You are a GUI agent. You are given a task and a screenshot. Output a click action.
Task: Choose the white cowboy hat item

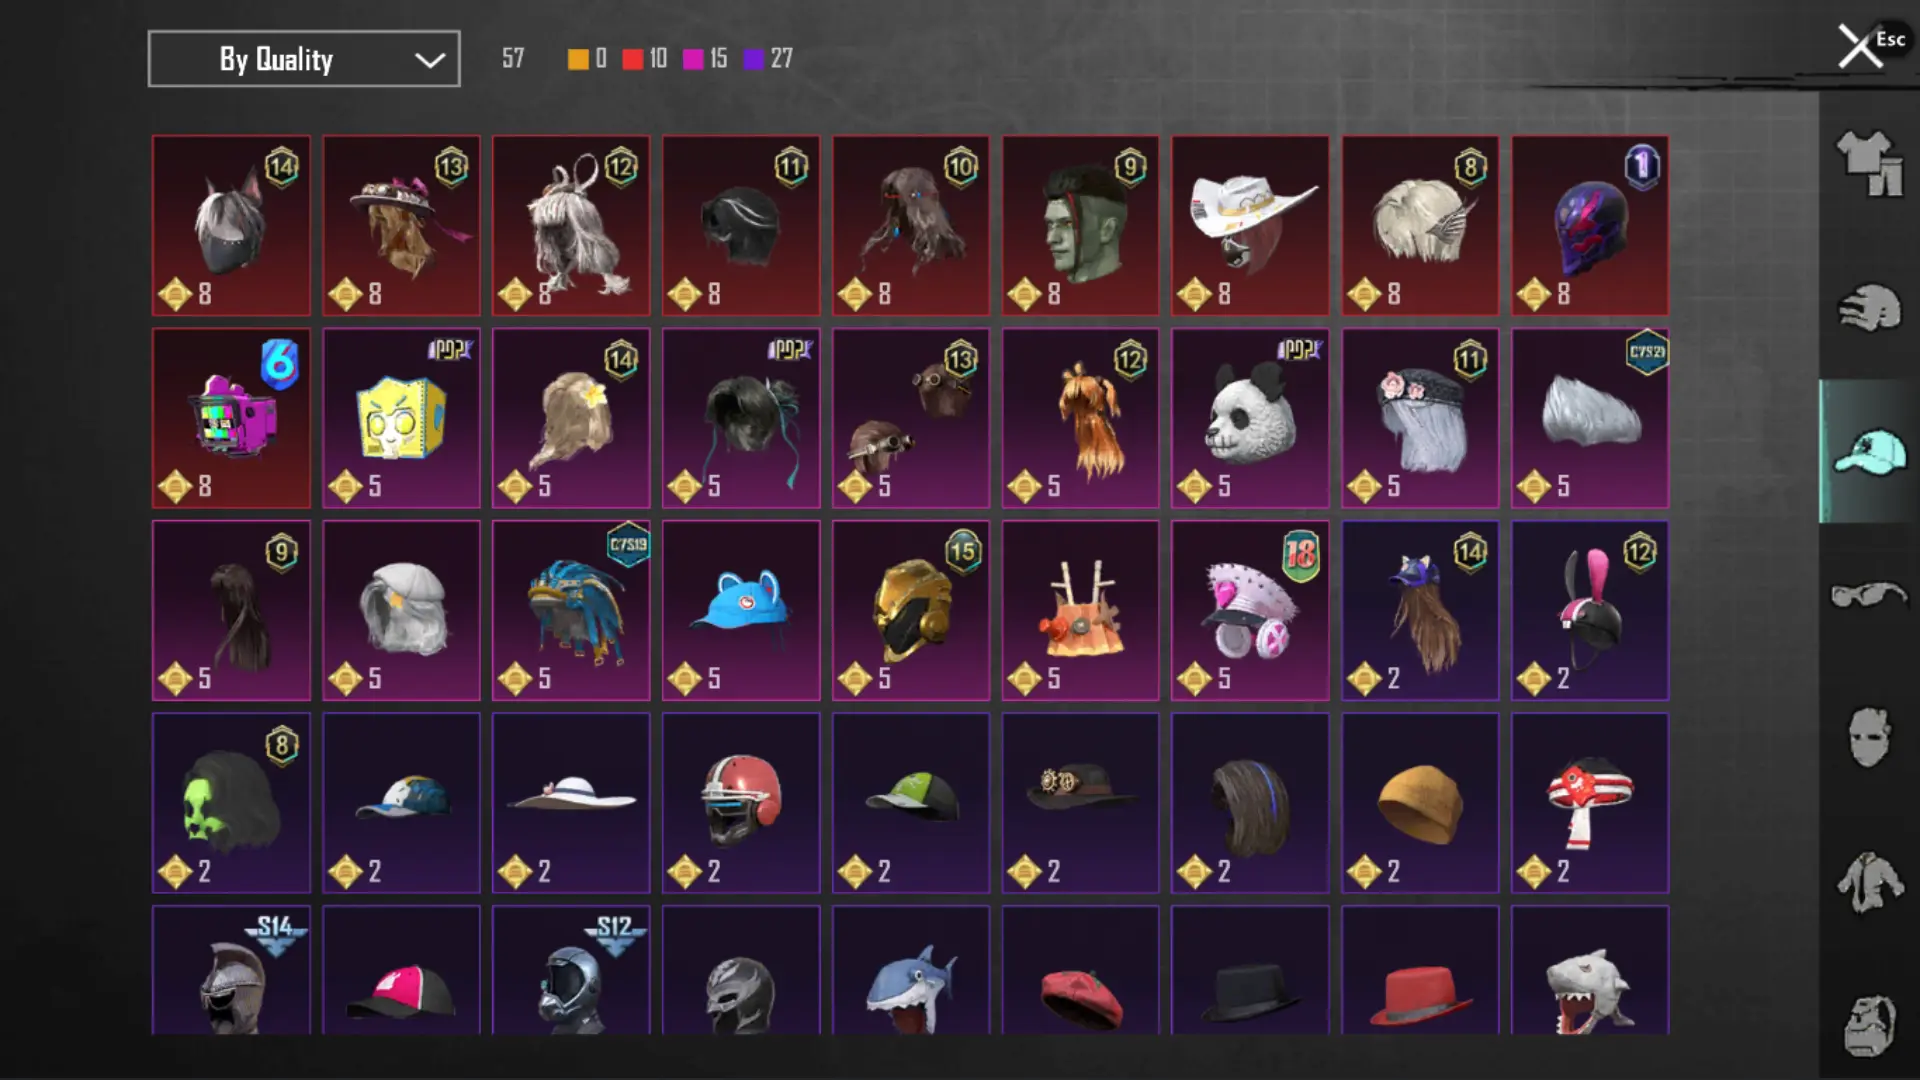[1250, 226]
